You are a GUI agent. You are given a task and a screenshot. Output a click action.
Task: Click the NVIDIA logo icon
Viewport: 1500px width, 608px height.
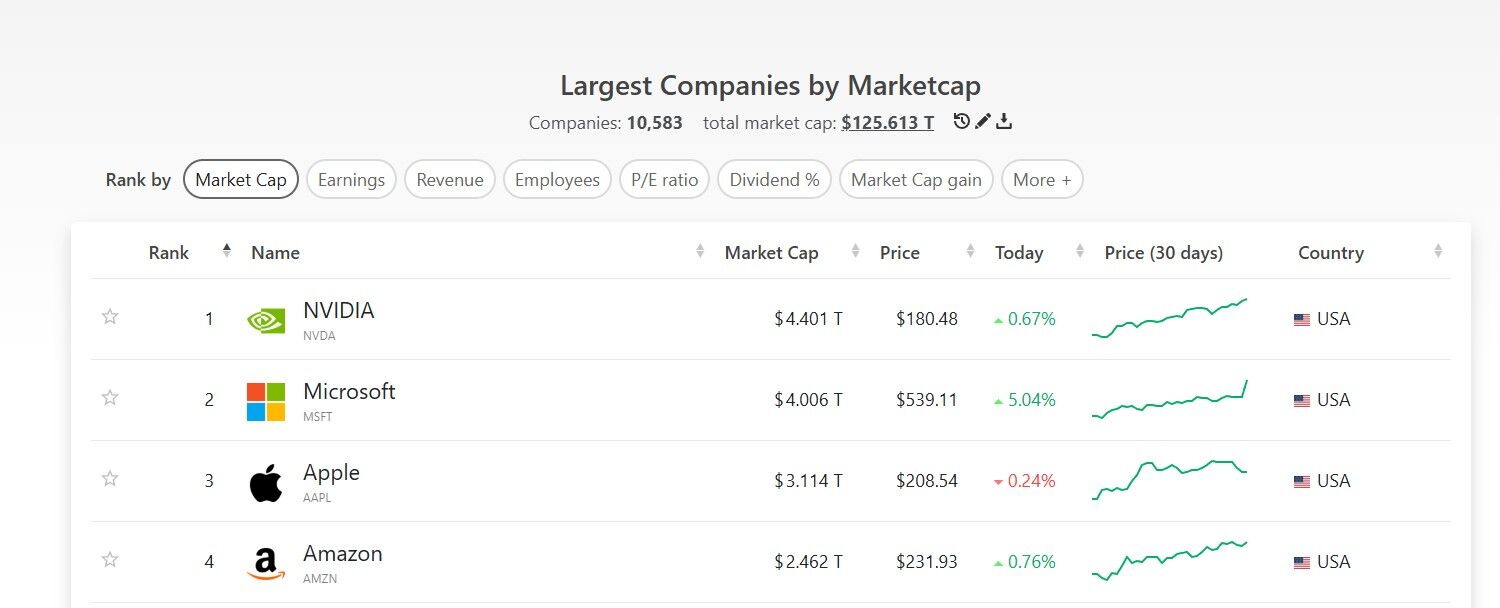266,320
